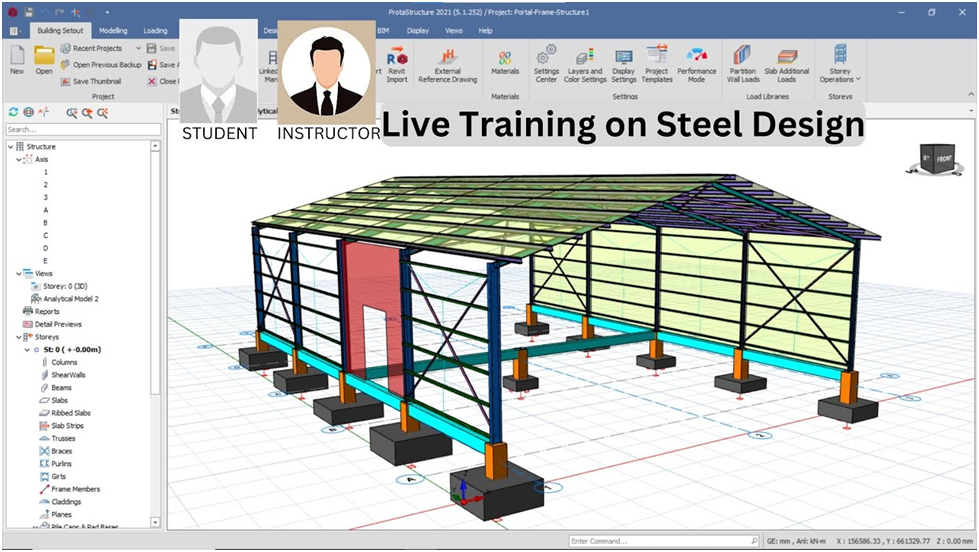Viewport: 979px width, 552px height.
Task: Click the Storey Operations icon
Action: pyautogui.click(x=840, y=54)
